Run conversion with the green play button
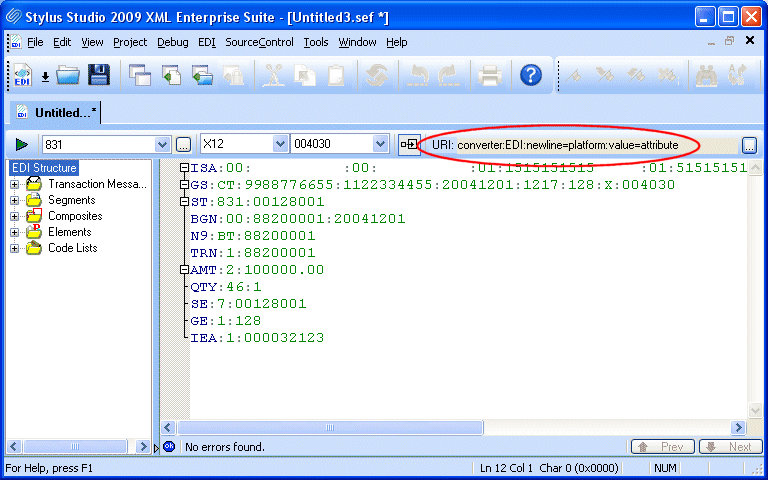The height and width of the screenshot is (480, 768). coord(22,144)
